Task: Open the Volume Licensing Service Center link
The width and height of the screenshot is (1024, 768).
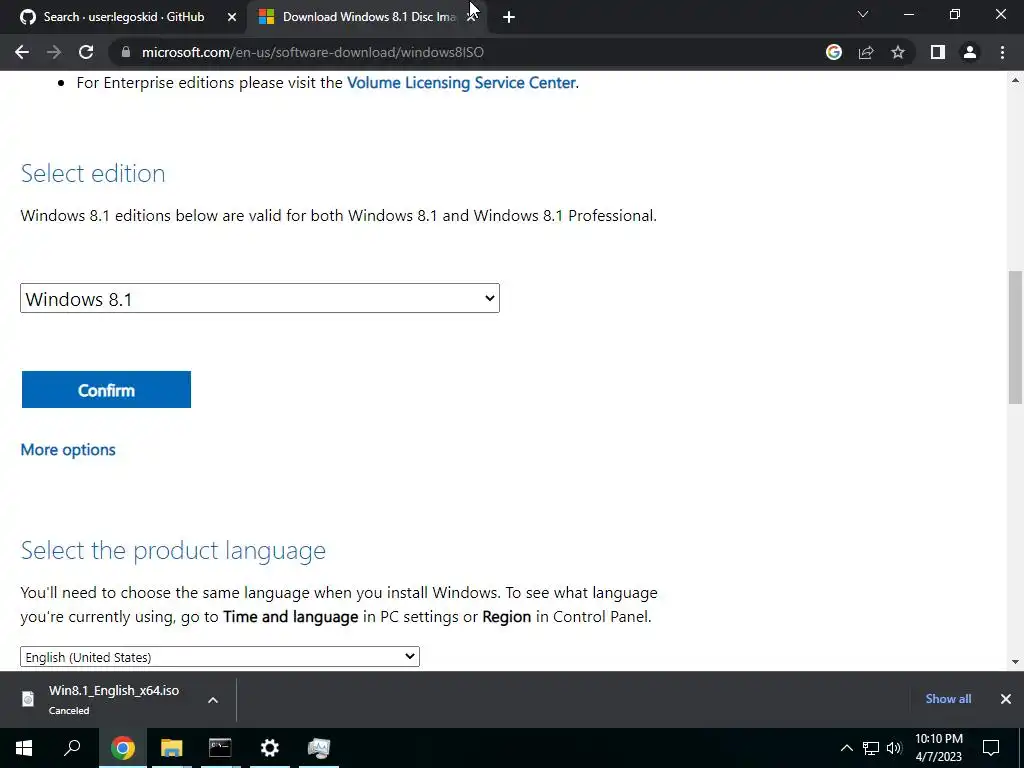Action: tap(461, 82)
